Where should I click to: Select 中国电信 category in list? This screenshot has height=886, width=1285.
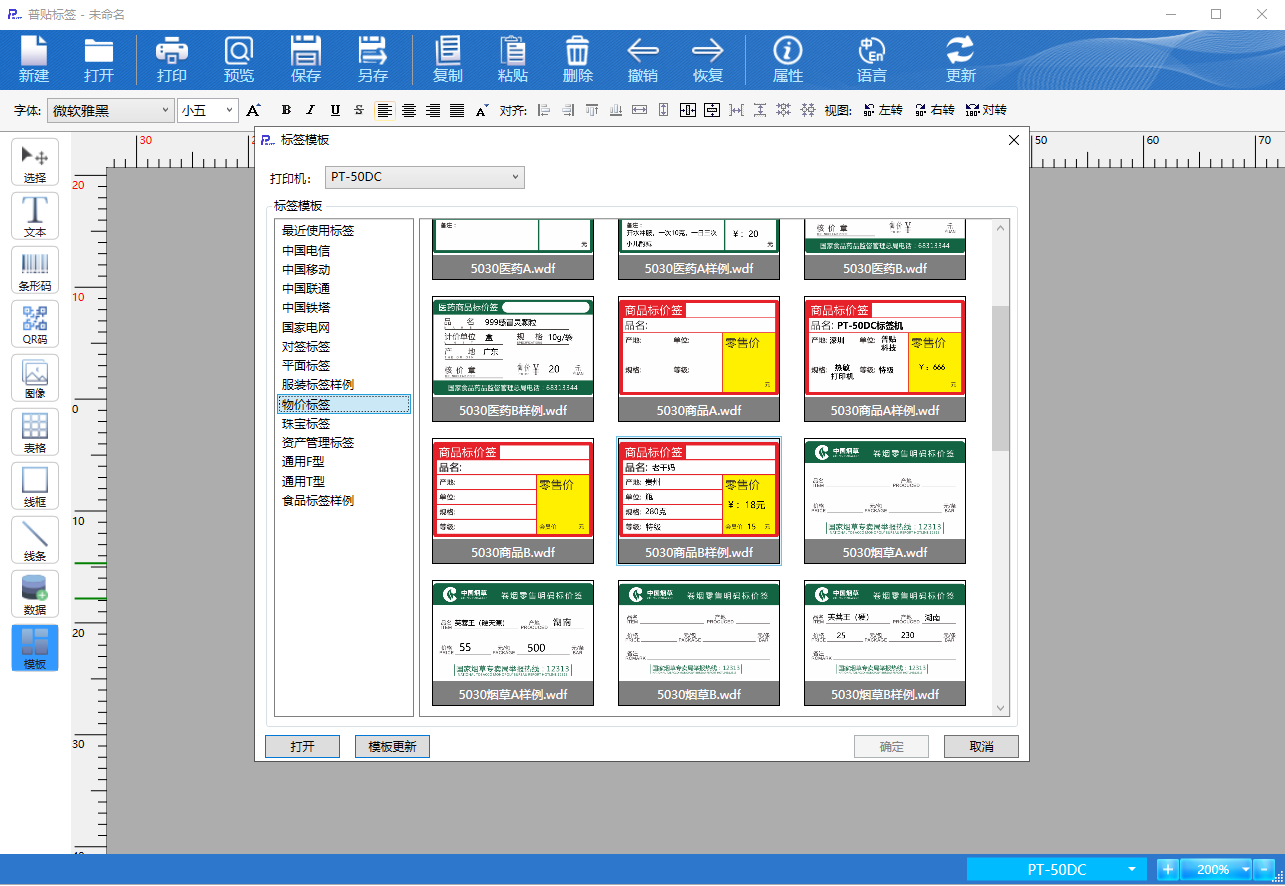click(306, 251)
